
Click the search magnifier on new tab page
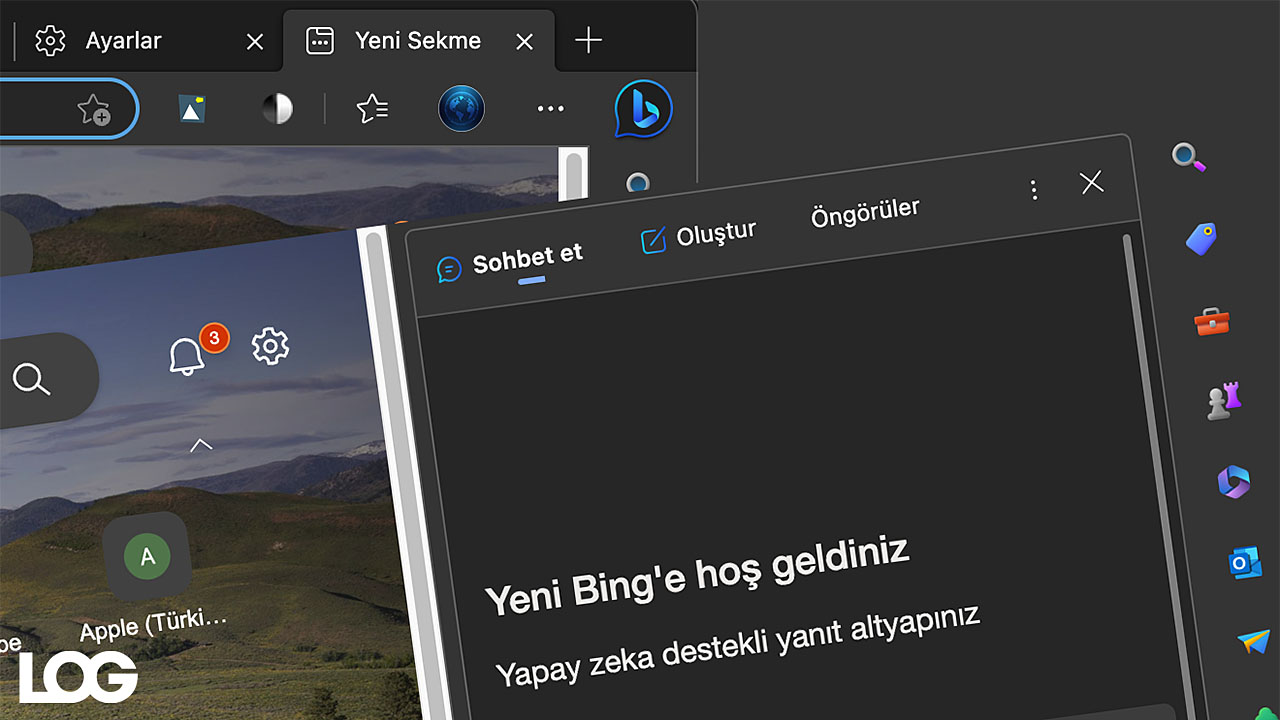tap(31, 378)
